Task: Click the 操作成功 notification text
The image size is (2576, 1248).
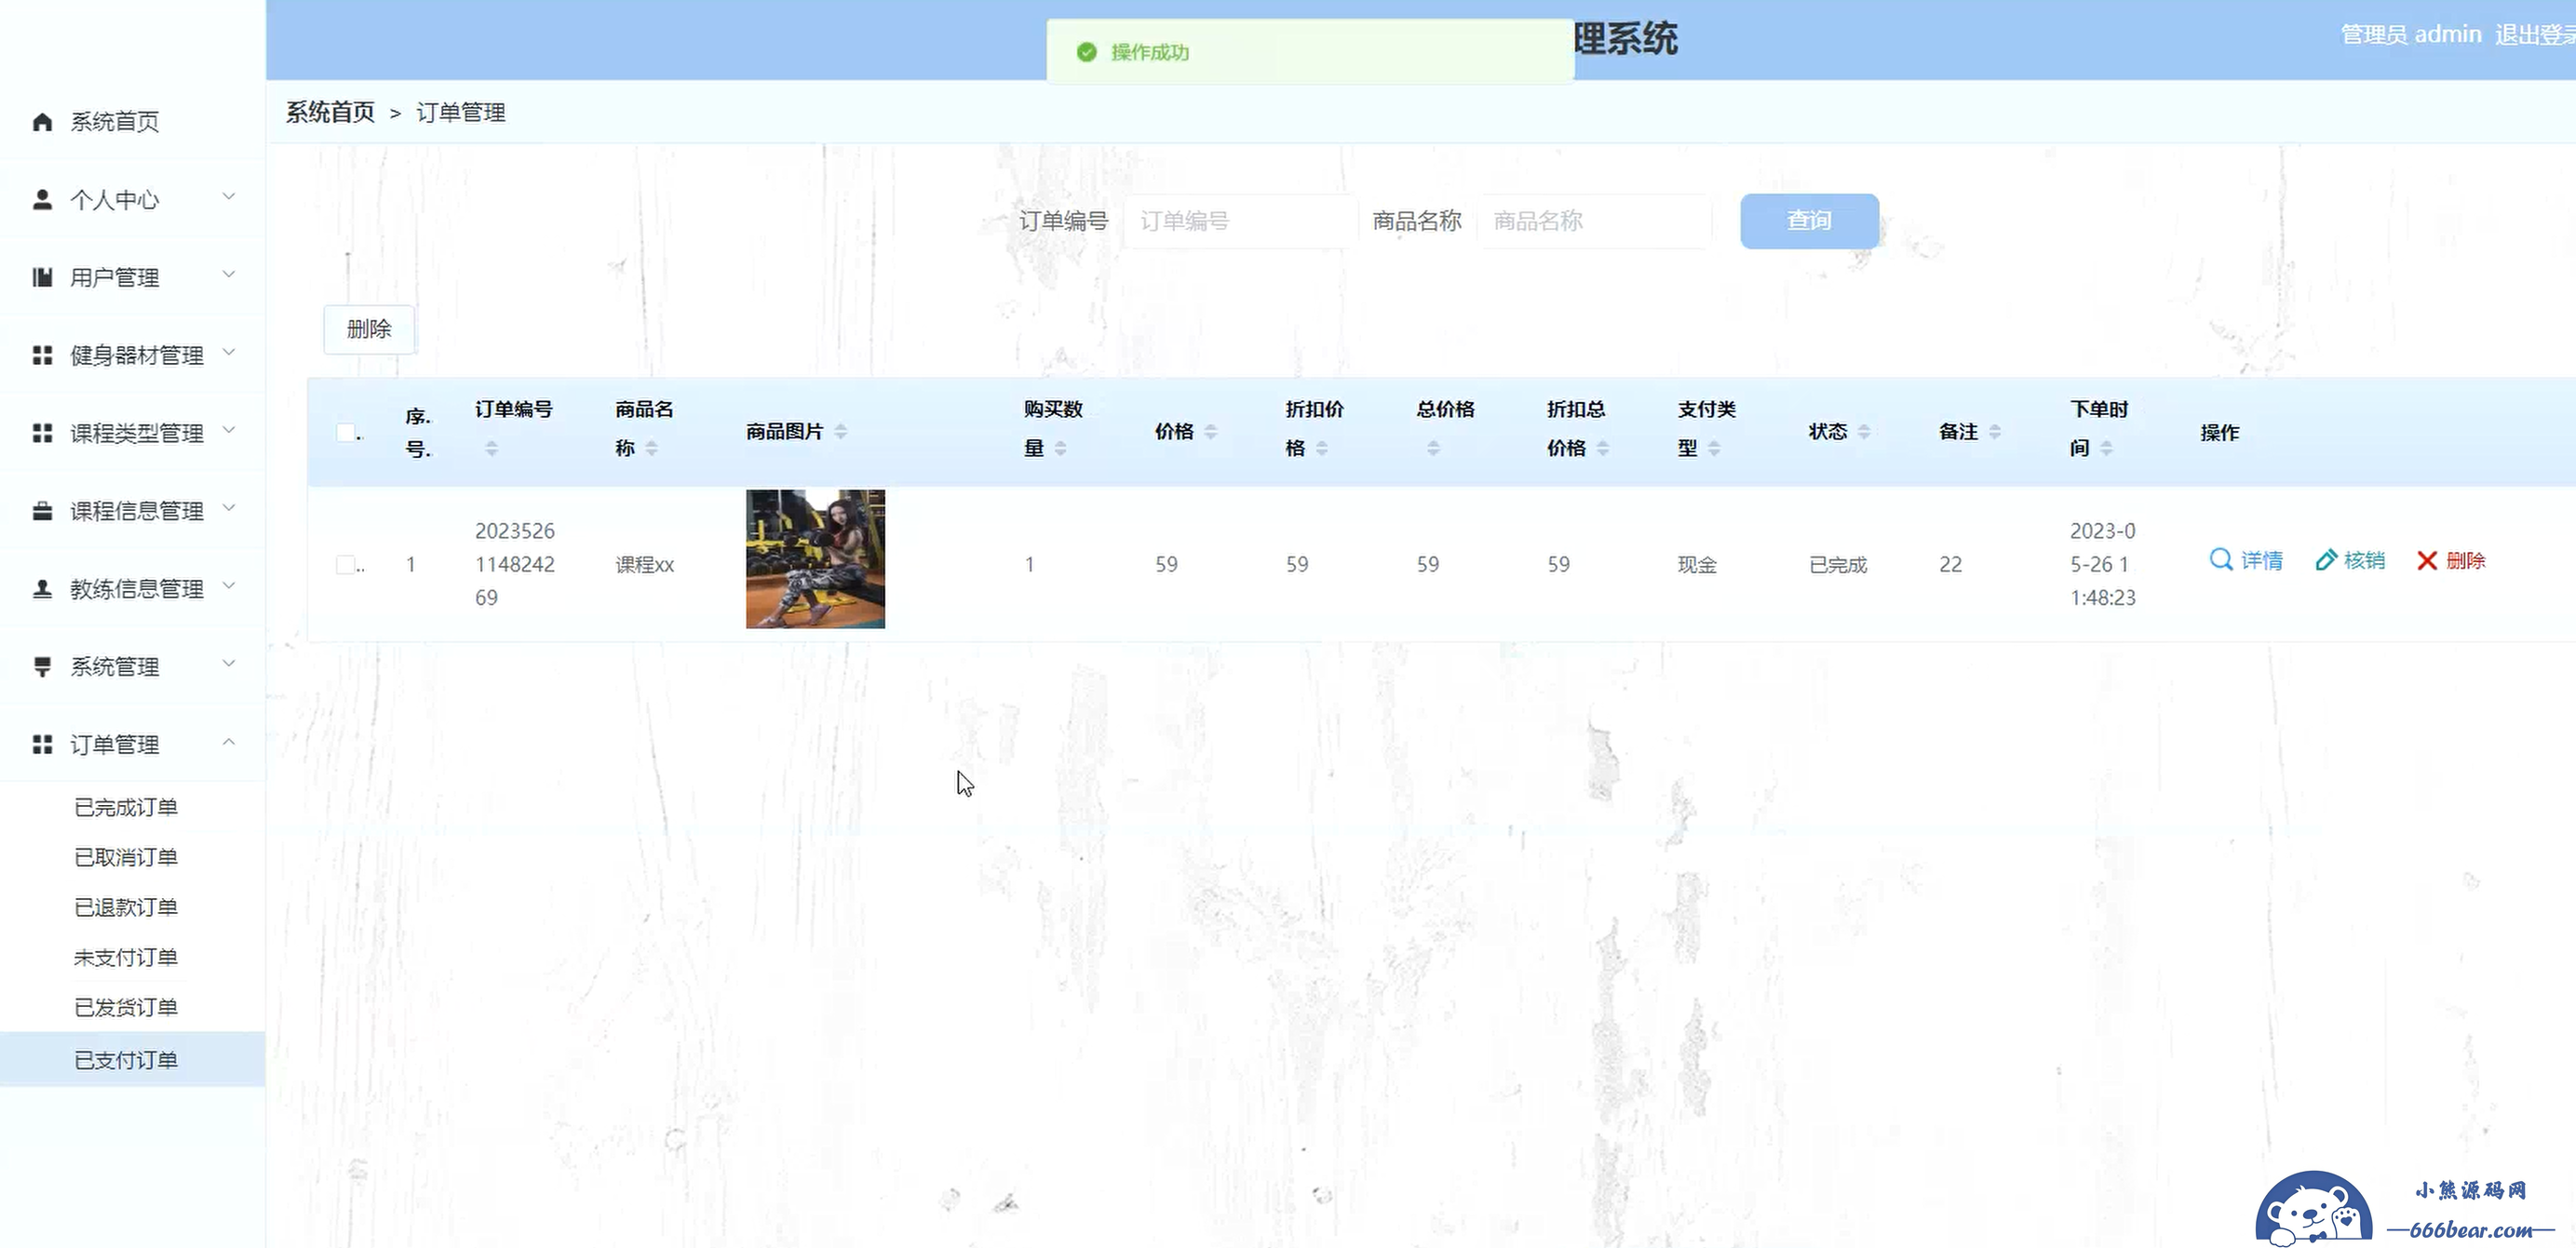Action: click(1150, 52)
